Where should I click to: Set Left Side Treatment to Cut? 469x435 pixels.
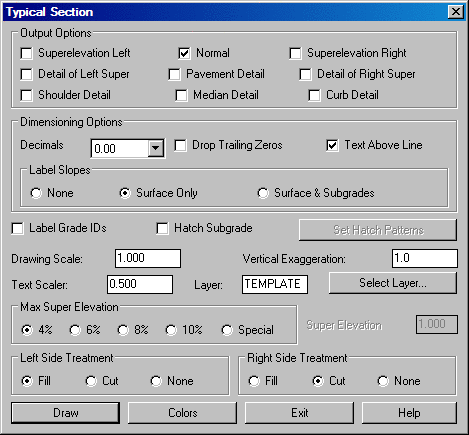click(91, 381)
